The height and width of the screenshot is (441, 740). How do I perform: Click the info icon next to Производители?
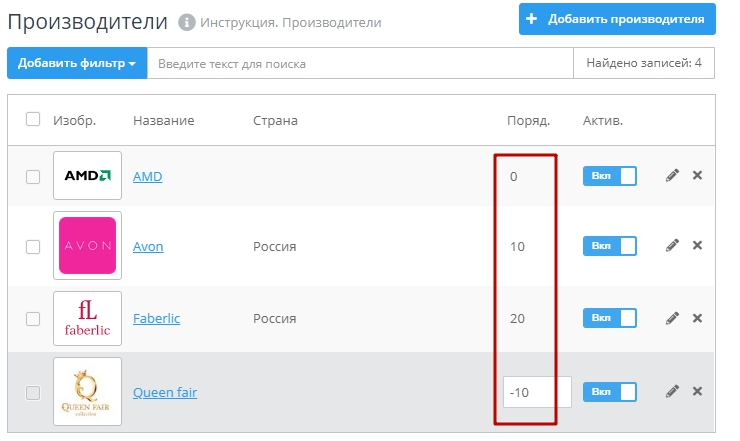pyautogui.click(x=186, y=22)
